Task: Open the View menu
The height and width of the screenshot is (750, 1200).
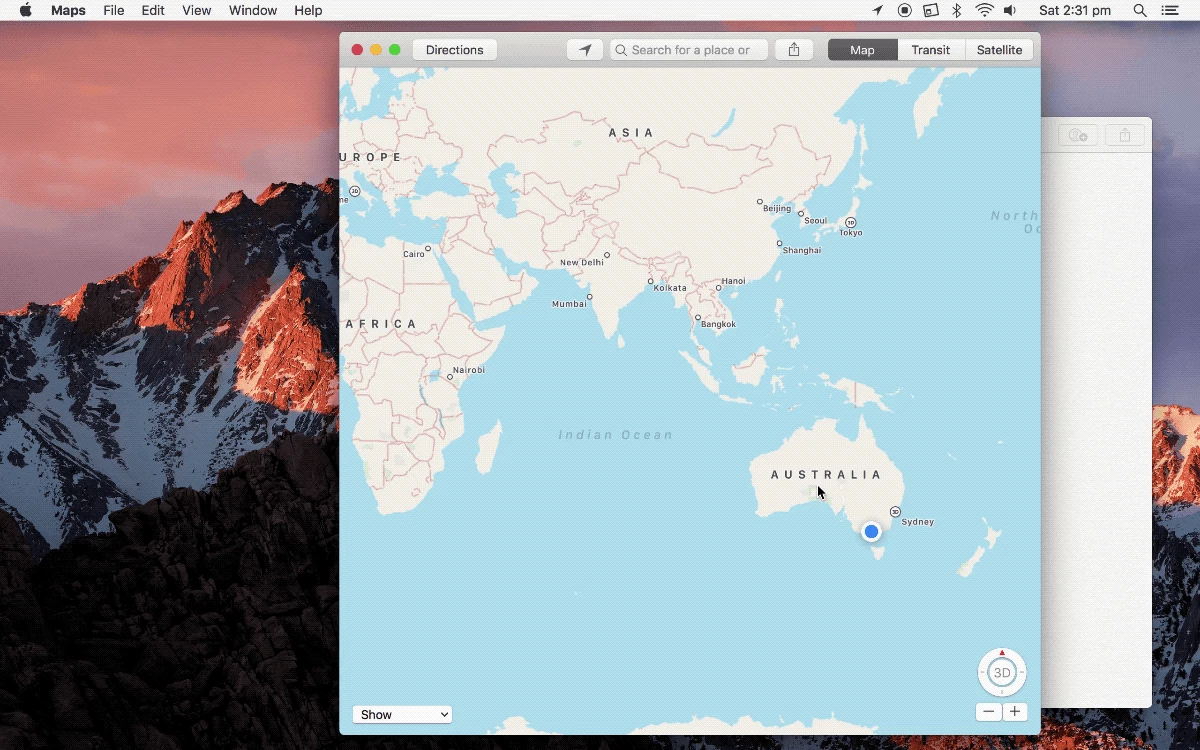Action: click(x=196, y=10)
